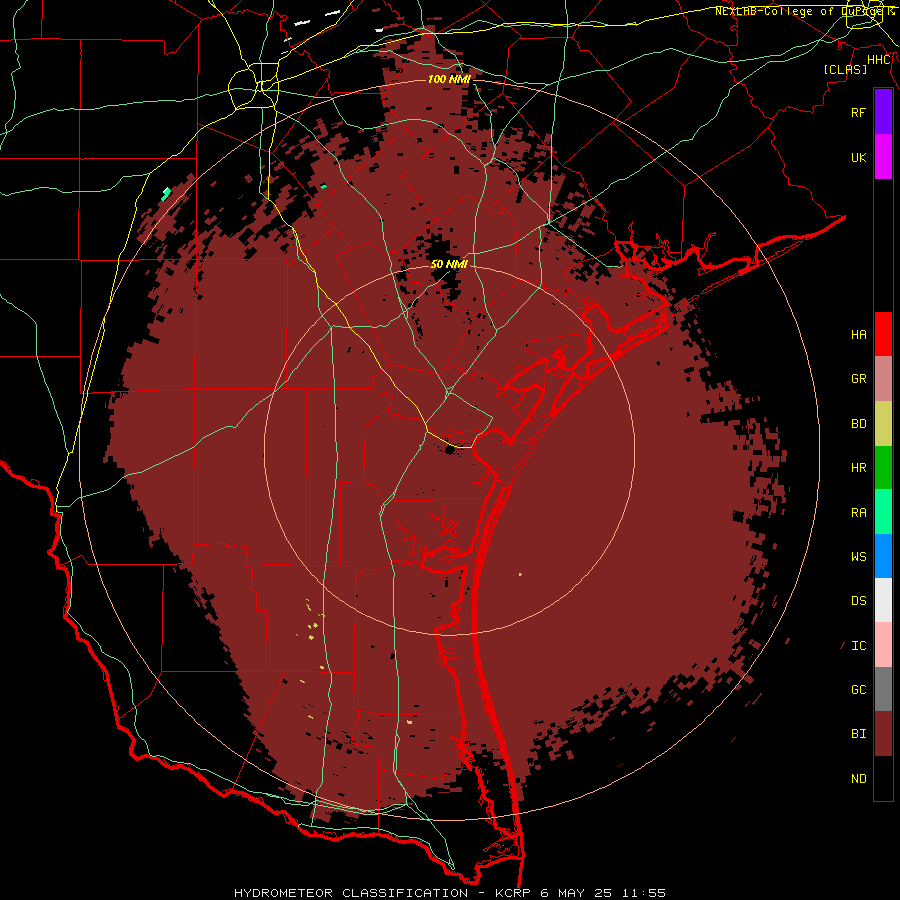This screenshot has width=900, height=900.
Task: Click the '100 NMI' range ring label
Action: click(449, 79)
